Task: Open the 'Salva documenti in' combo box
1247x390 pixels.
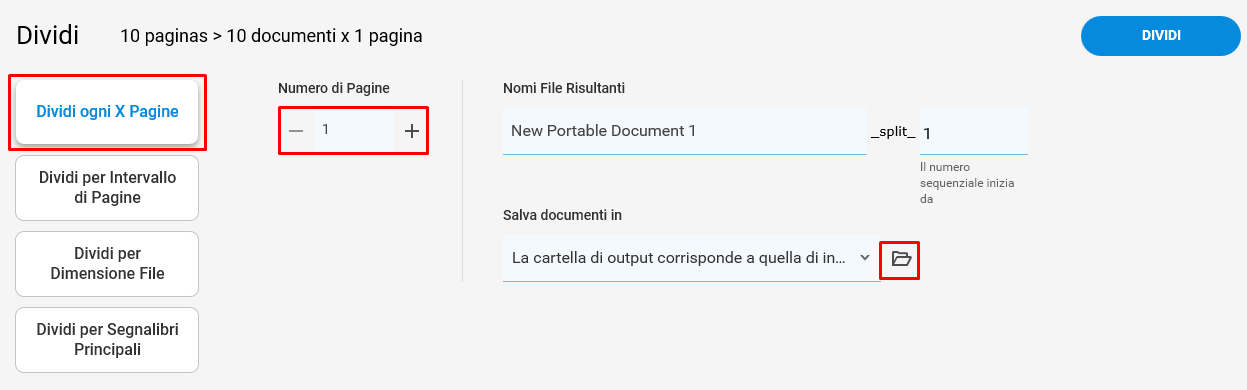Action: click(691, 258)
